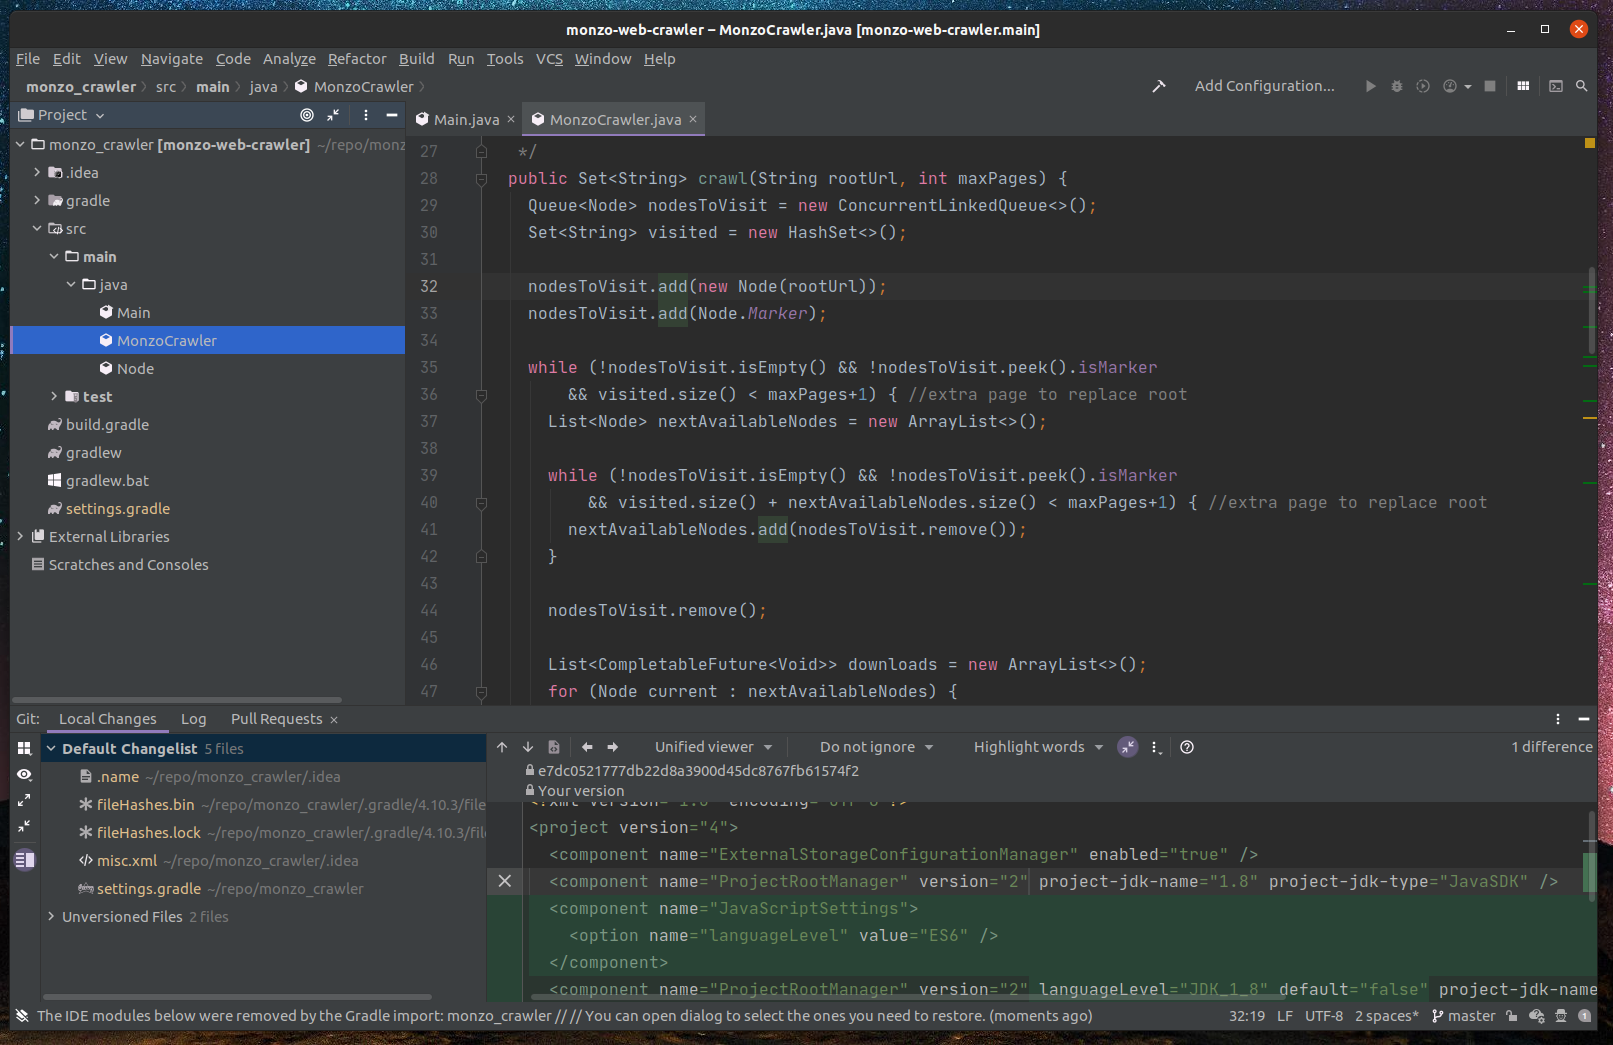Close the MonzoCrawler.java tab
Viewport: 1613px width, 1045px height.
tap(693, 119)
